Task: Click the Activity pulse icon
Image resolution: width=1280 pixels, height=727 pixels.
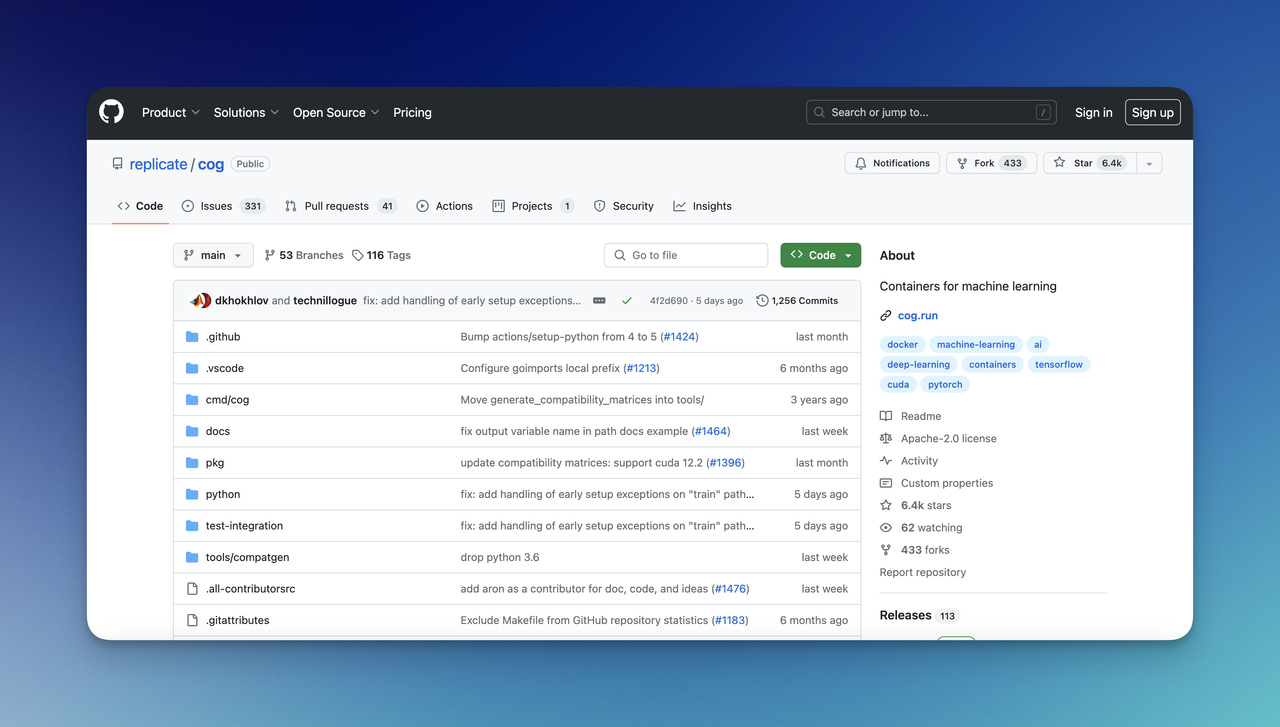Action: pos(885,460)
